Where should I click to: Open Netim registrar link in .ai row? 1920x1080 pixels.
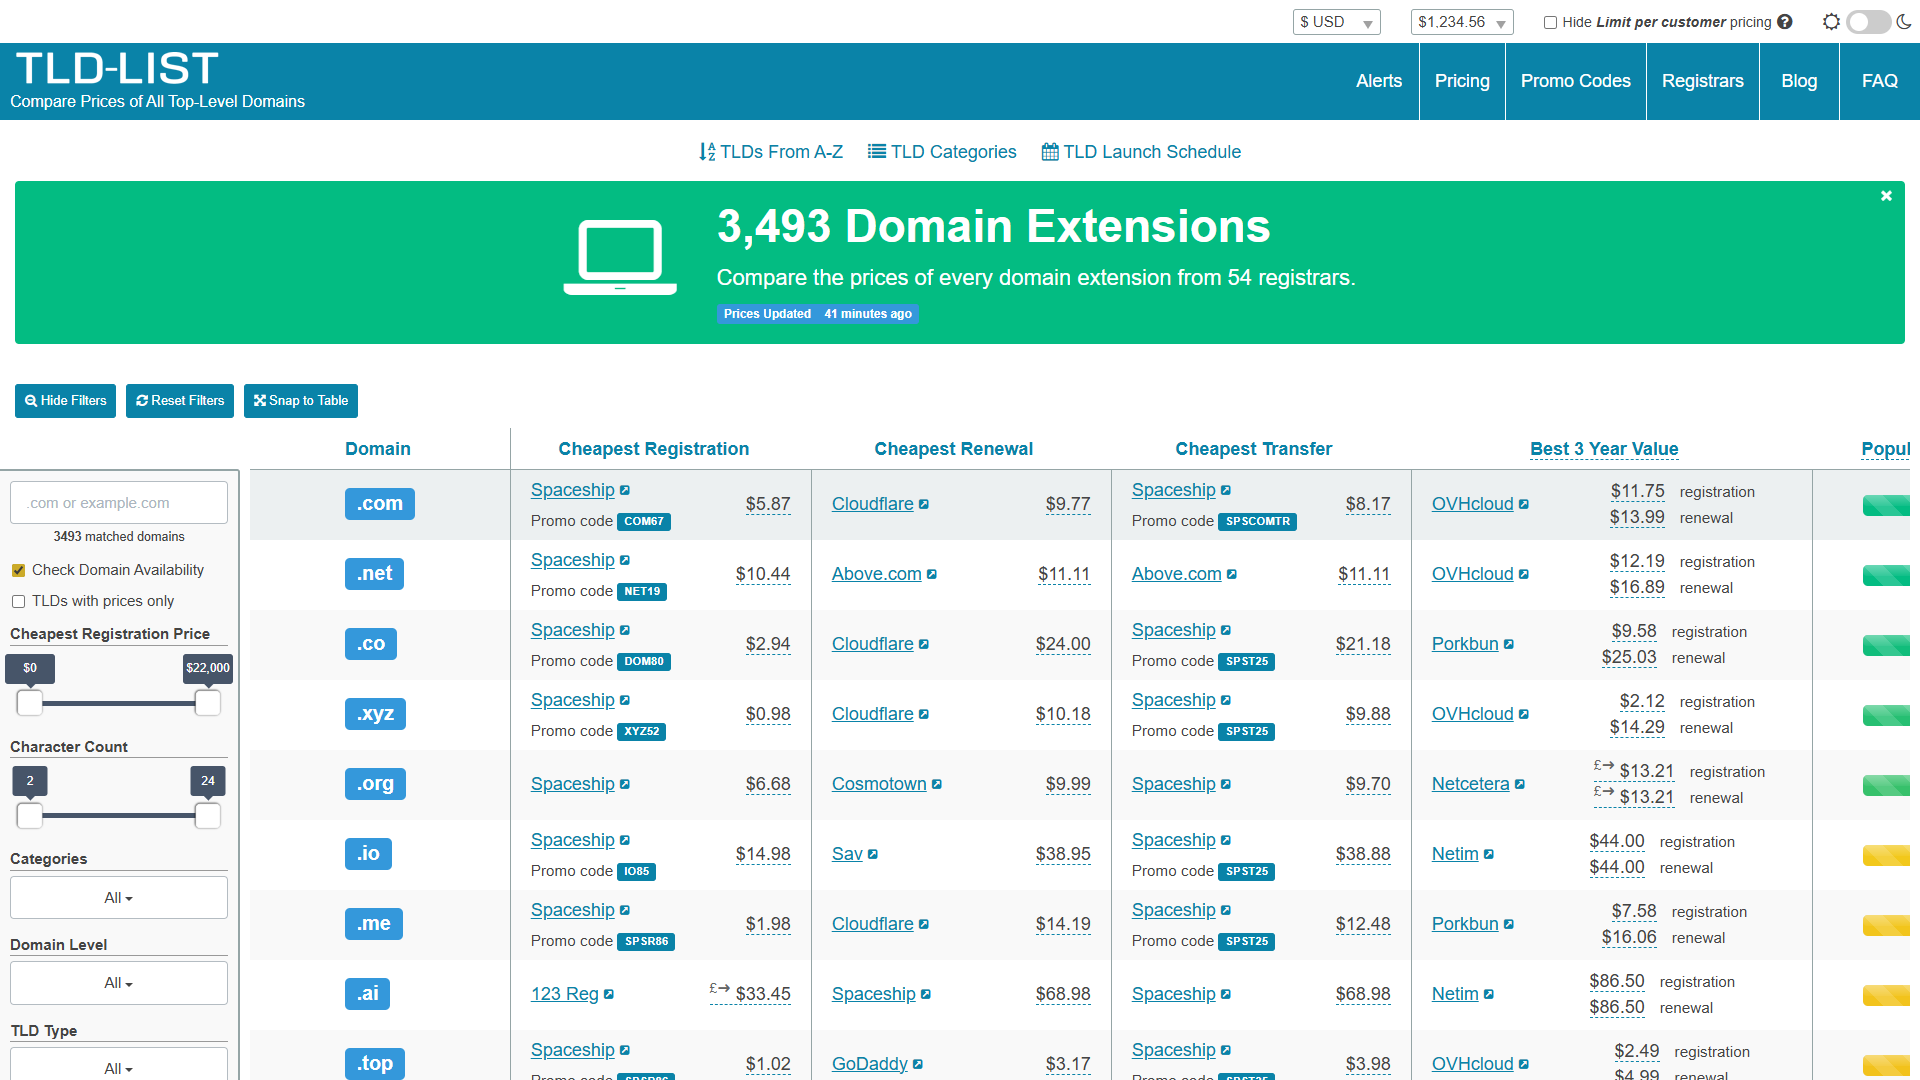pyautogui.click(x=1455, y=994)
